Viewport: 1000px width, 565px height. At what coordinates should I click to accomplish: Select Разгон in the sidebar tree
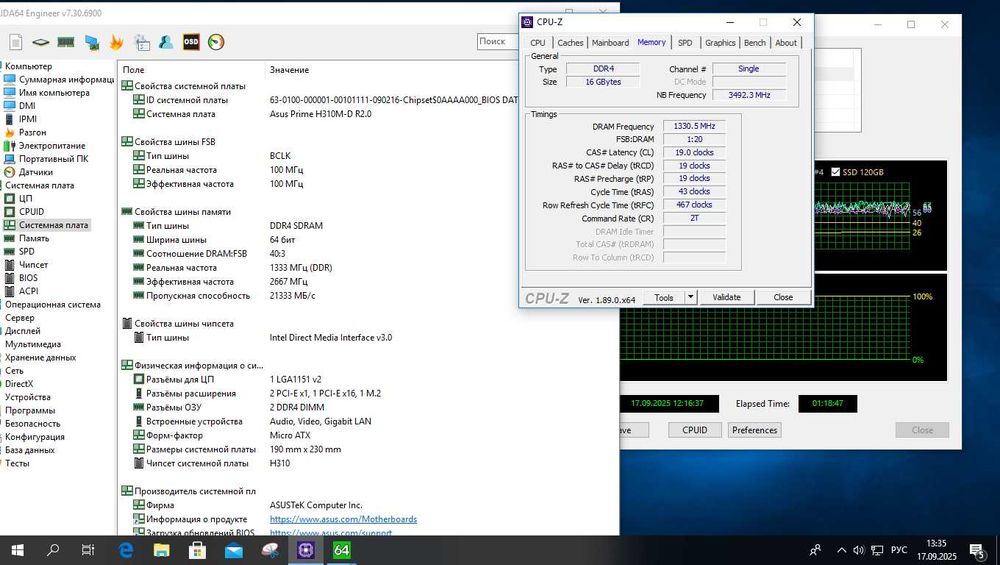[33, 133]
